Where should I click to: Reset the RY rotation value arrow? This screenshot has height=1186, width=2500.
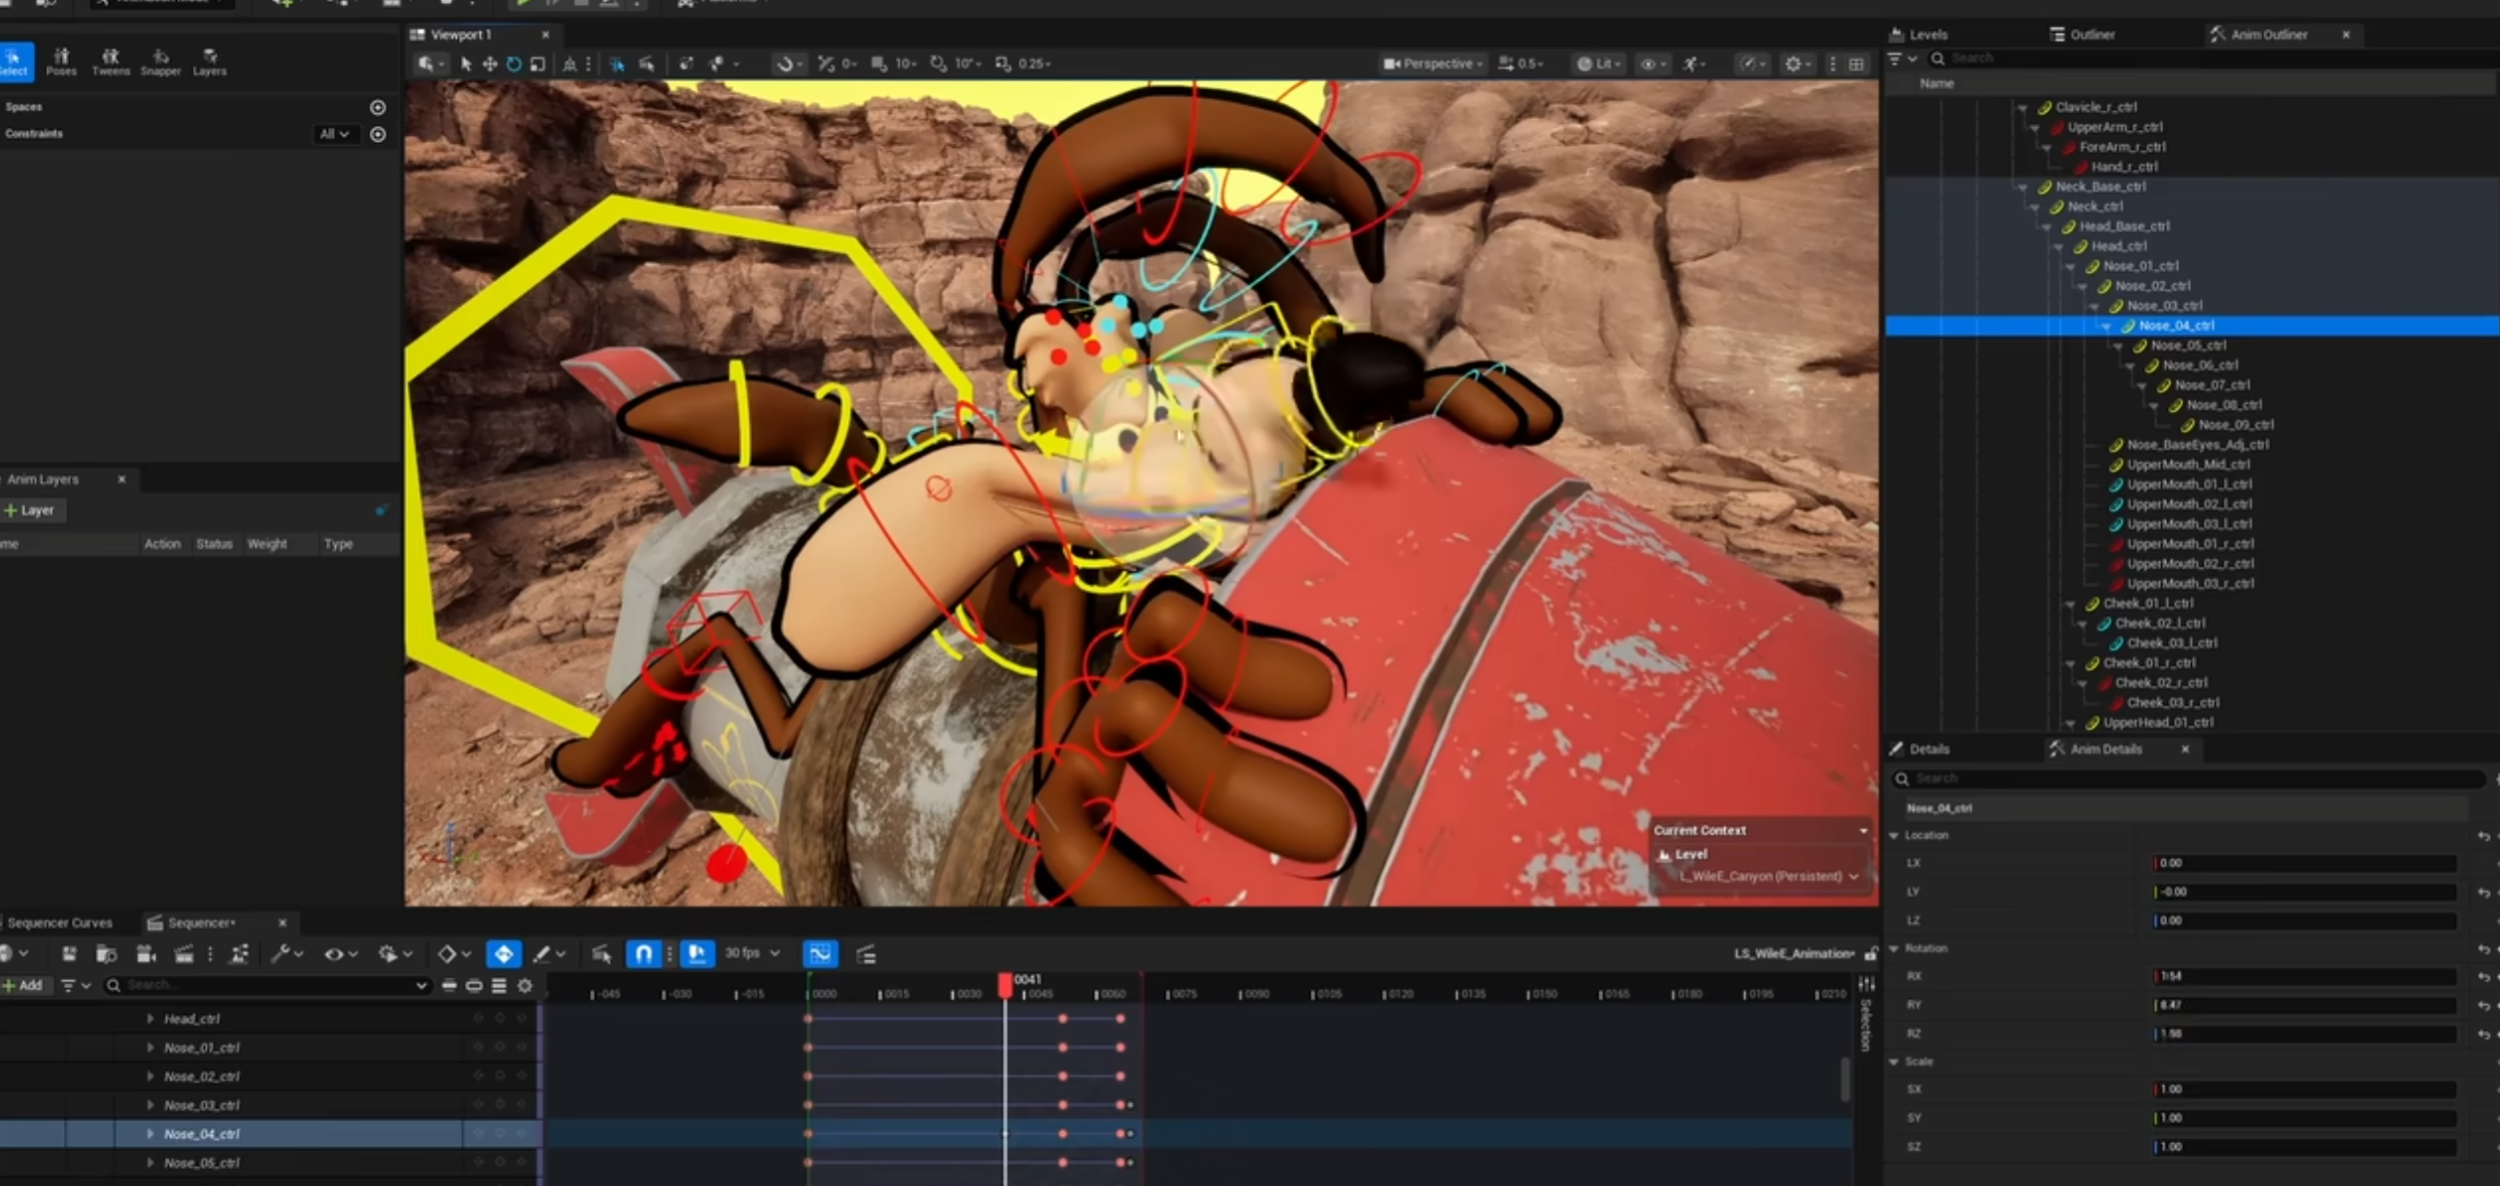click(x=2484, y=1005)
